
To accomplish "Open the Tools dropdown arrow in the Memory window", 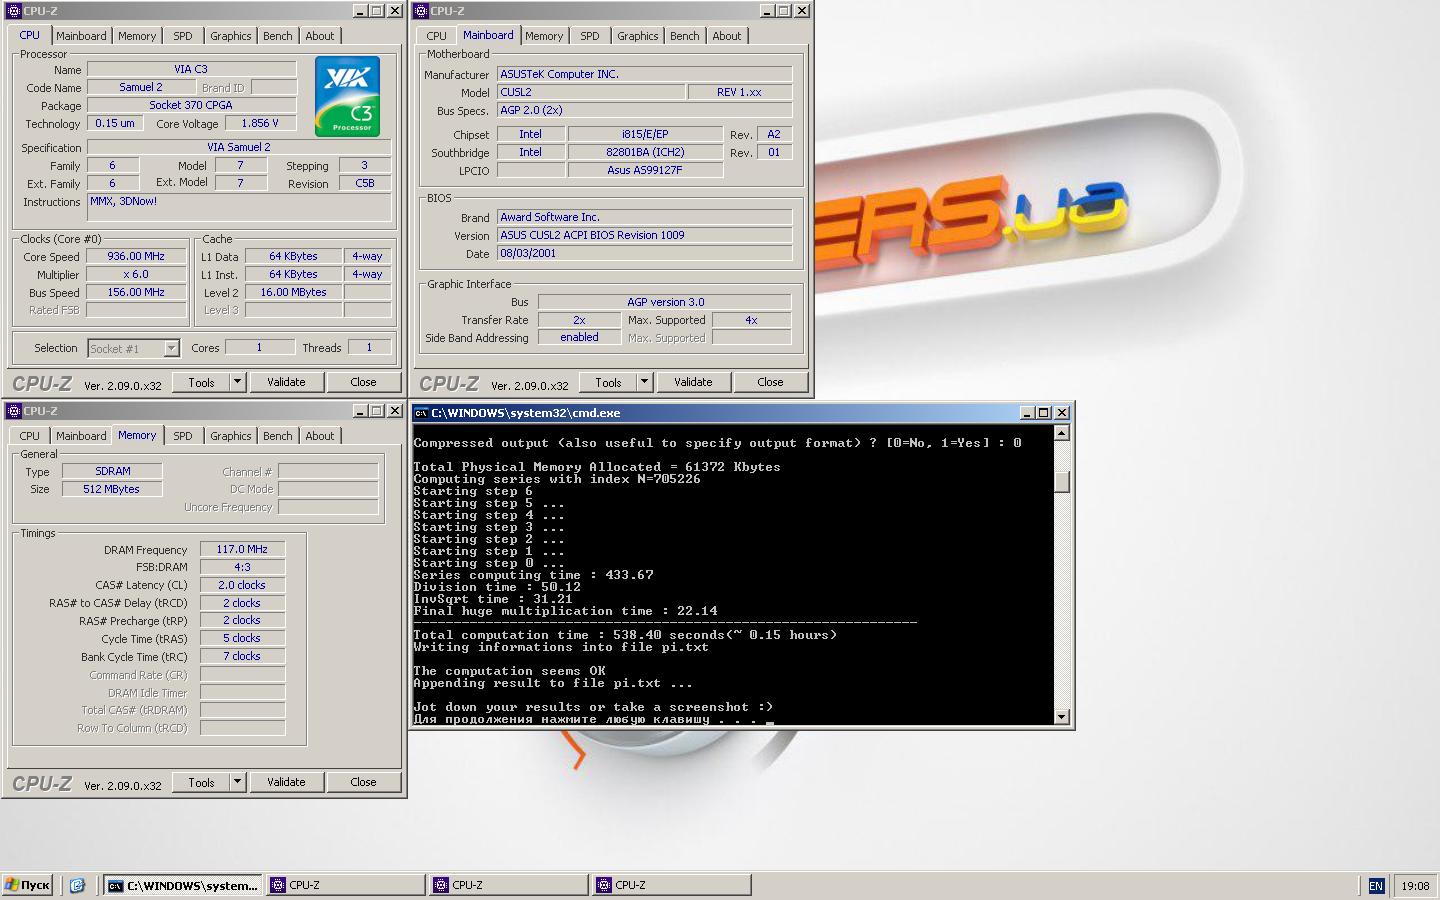I will click(237, 782).
